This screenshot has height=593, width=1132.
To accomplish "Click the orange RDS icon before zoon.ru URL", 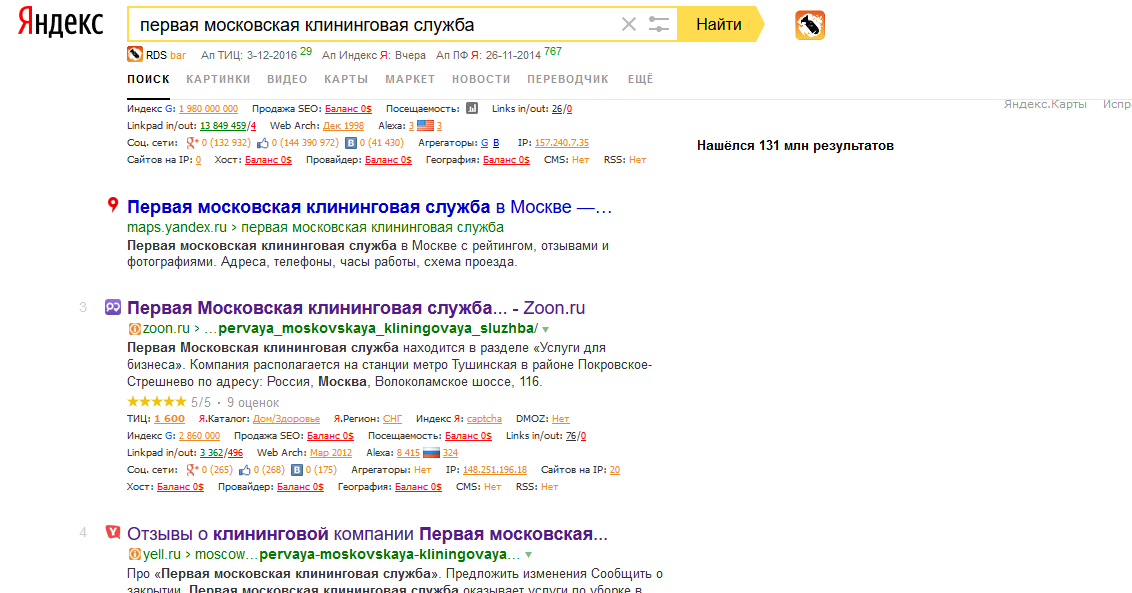I will click(x=134, y=329).
